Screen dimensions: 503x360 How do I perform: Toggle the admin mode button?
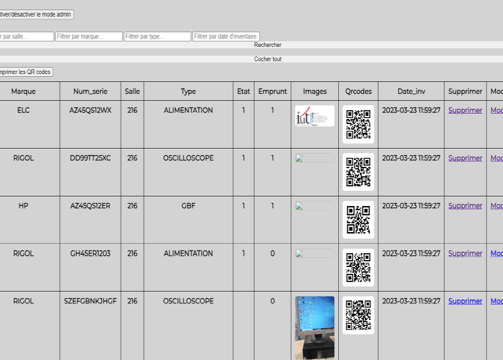[36, 14]
